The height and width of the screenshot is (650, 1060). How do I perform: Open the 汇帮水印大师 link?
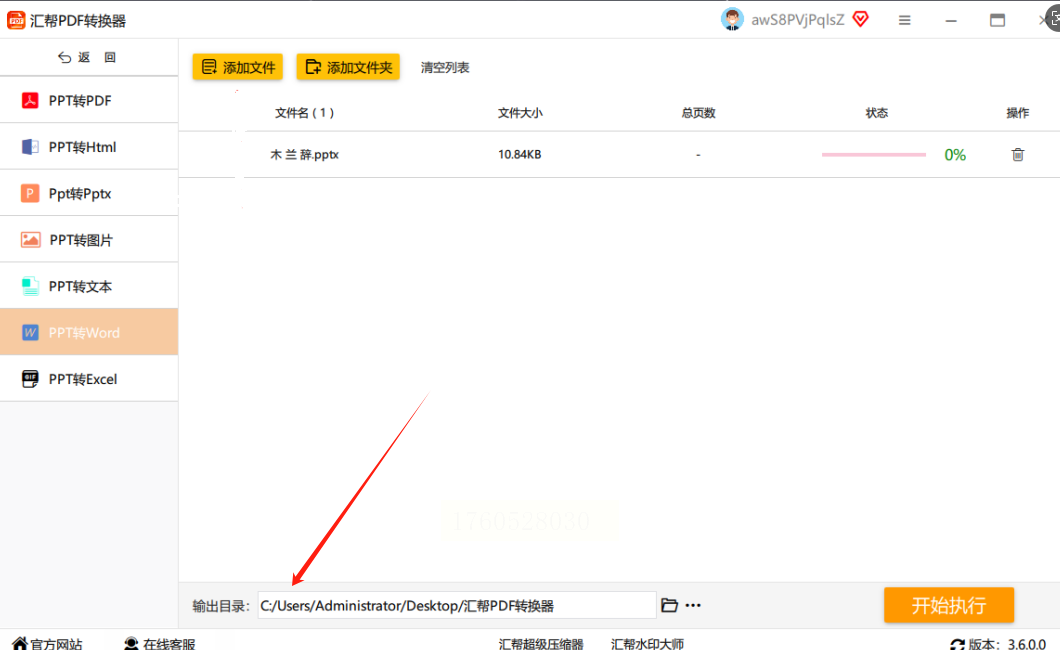[647, 644]
